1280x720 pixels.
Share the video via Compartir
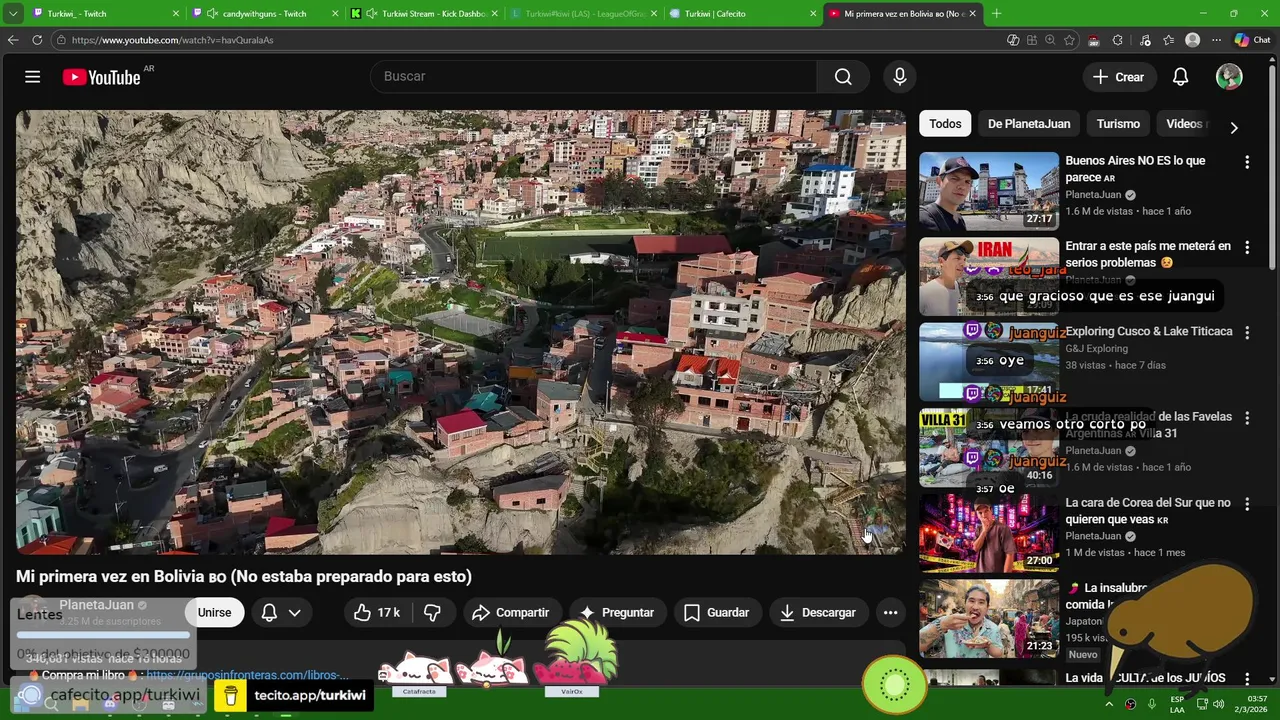pos(510,612)
